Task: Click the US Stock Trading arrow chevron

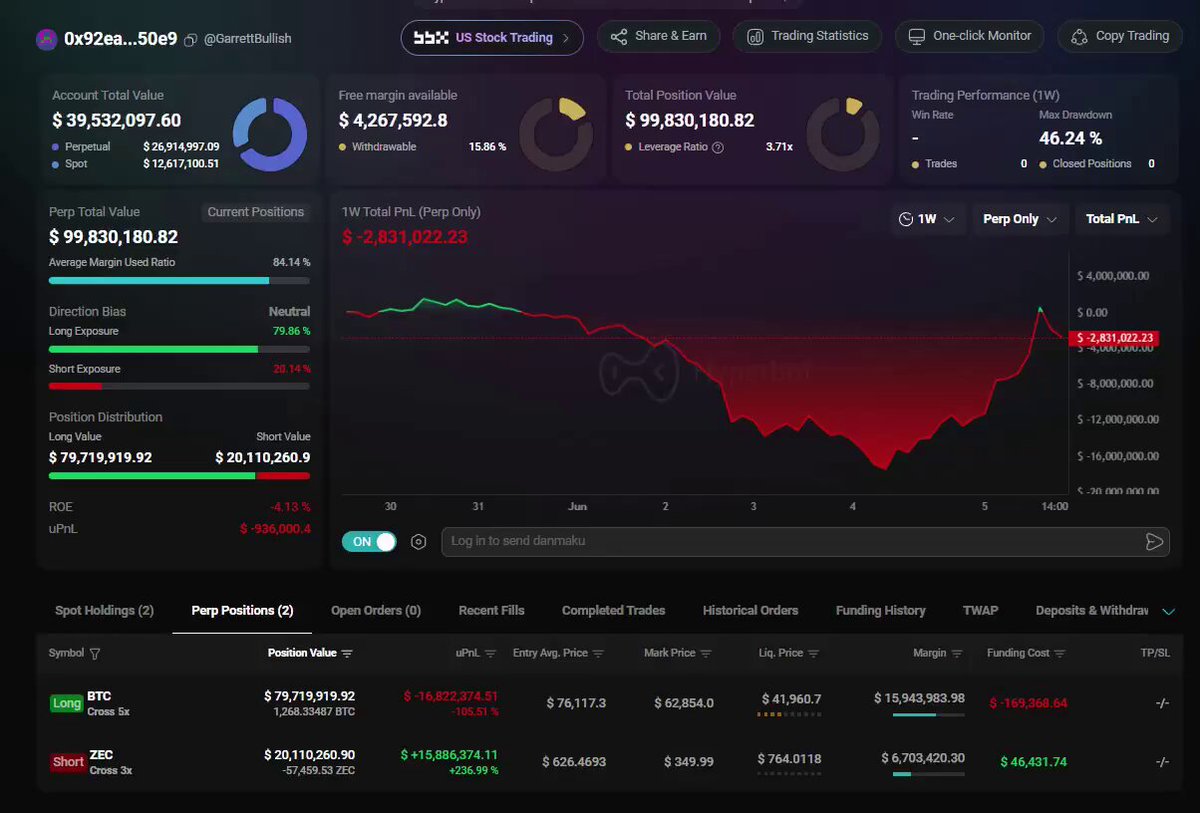Action: (x=566, y=38)
